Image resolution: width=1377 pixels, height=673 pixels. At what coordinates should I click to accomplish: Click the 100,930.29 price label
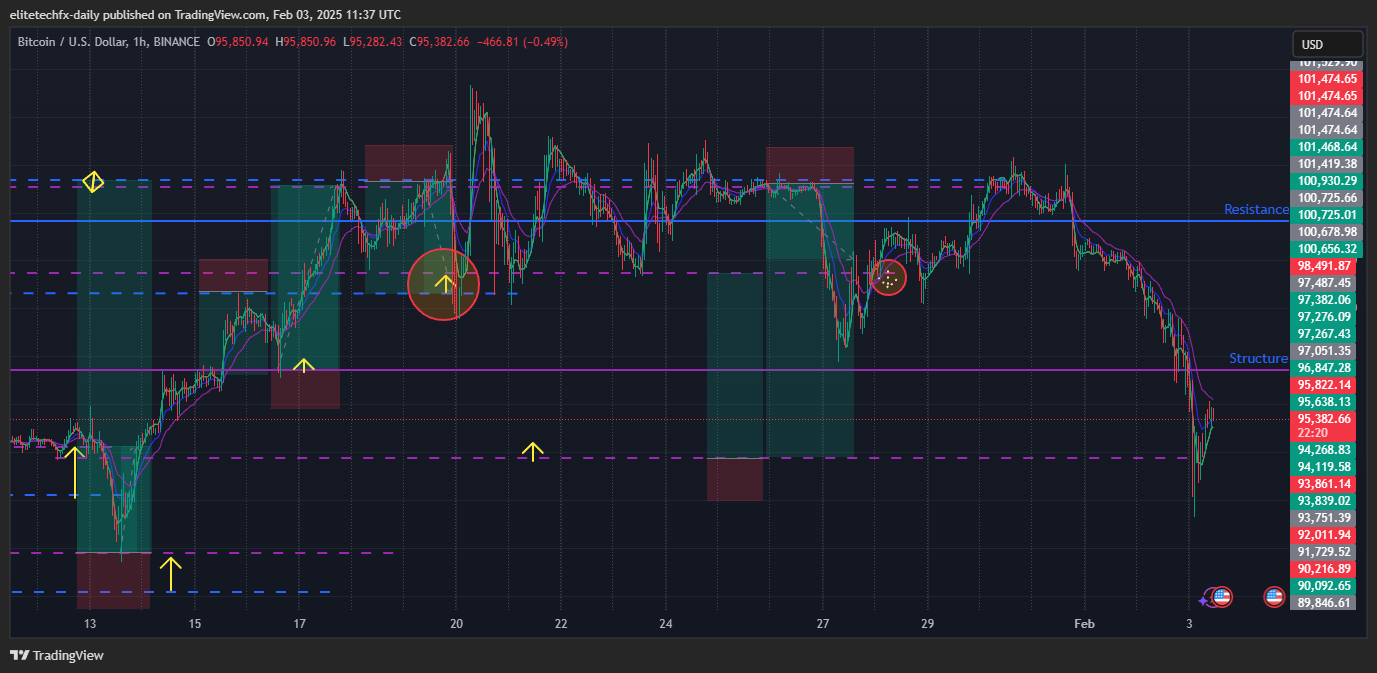coord(1325,180)
